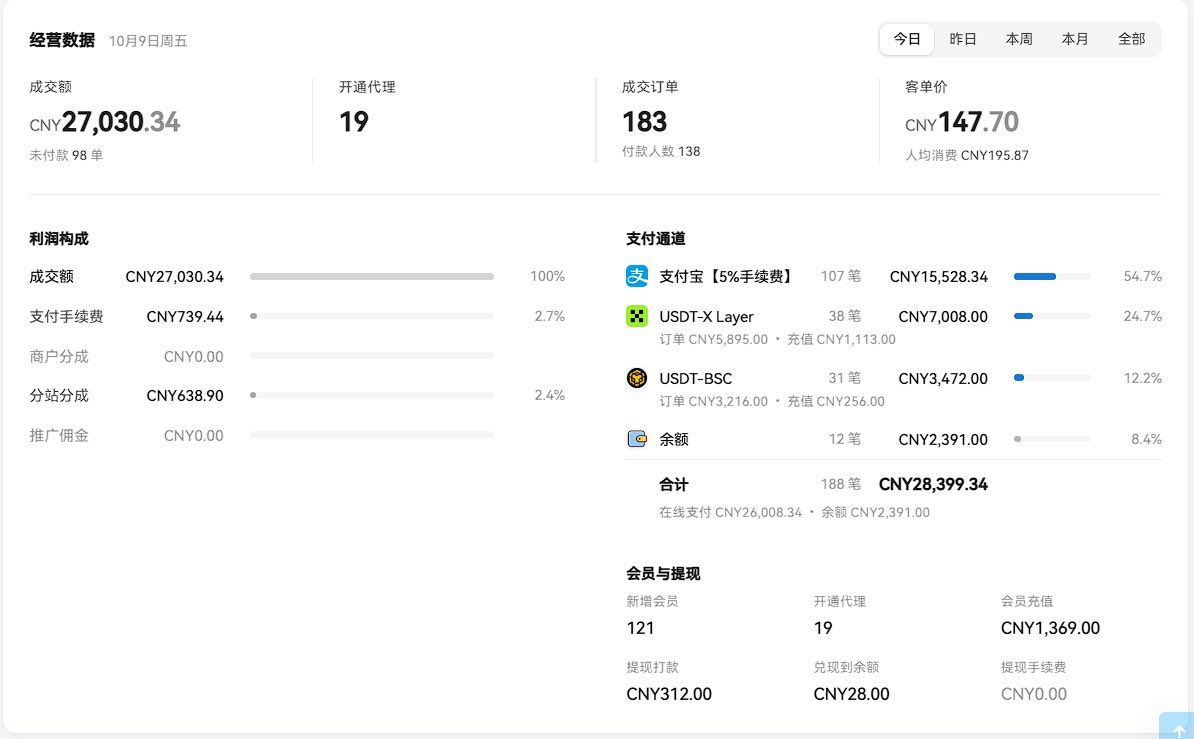
Task: Select the 本周 time range tab
Action: 1019,39
